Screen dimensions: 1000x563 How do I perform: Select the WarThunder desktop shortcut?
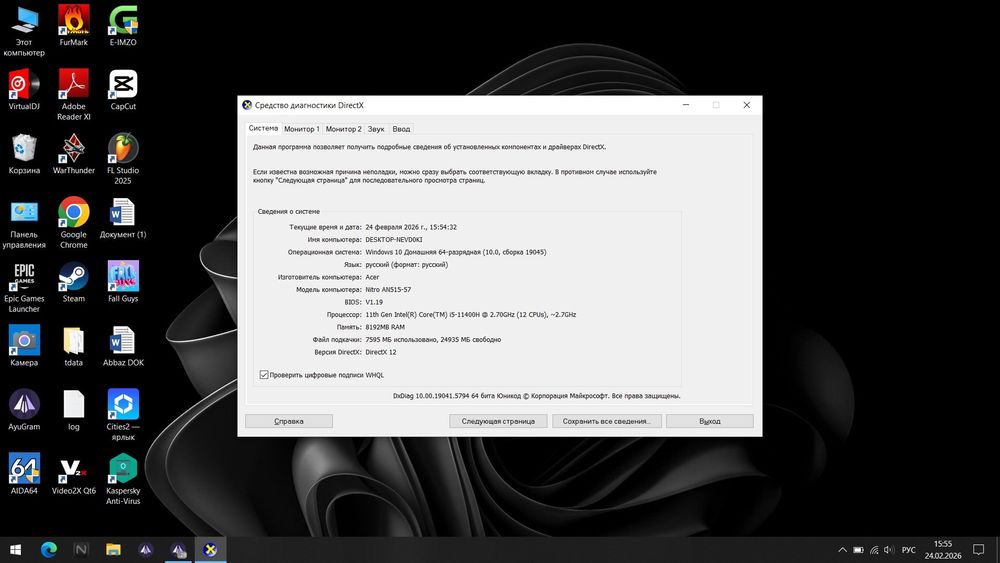click(x=73, y=154)
